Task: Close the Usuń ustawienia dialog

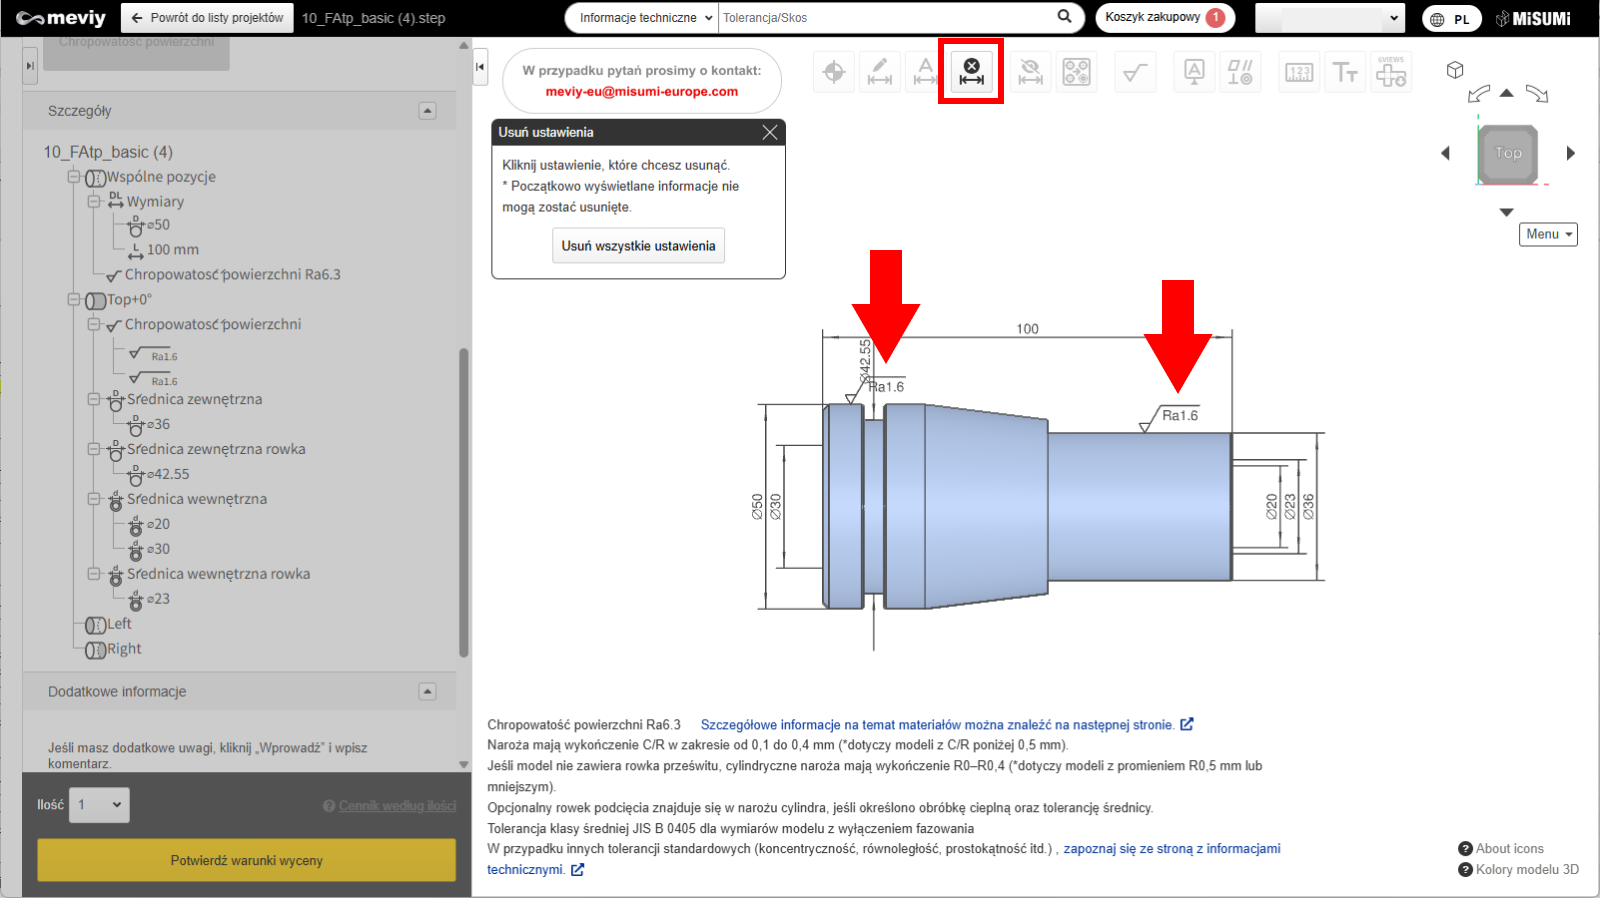Action: point(769,132)
